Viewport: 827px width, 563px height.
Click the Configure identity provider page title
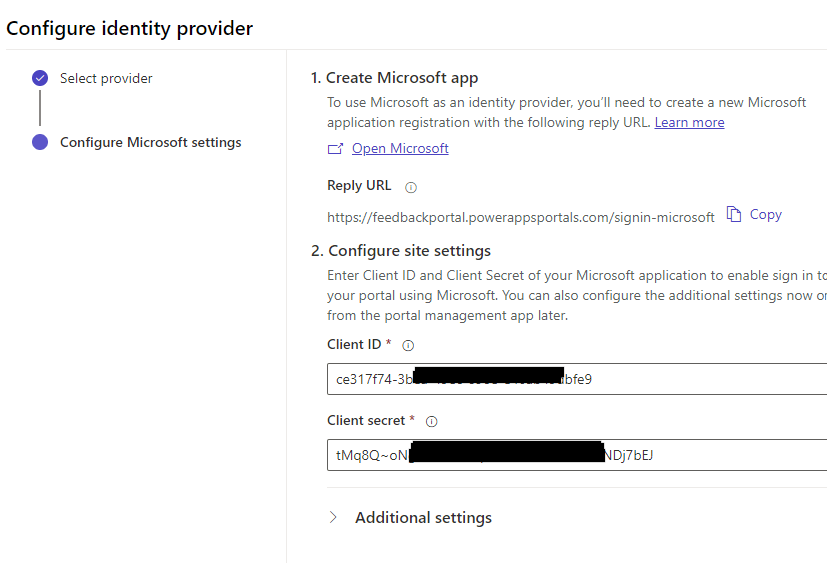(x=130, y=28)
